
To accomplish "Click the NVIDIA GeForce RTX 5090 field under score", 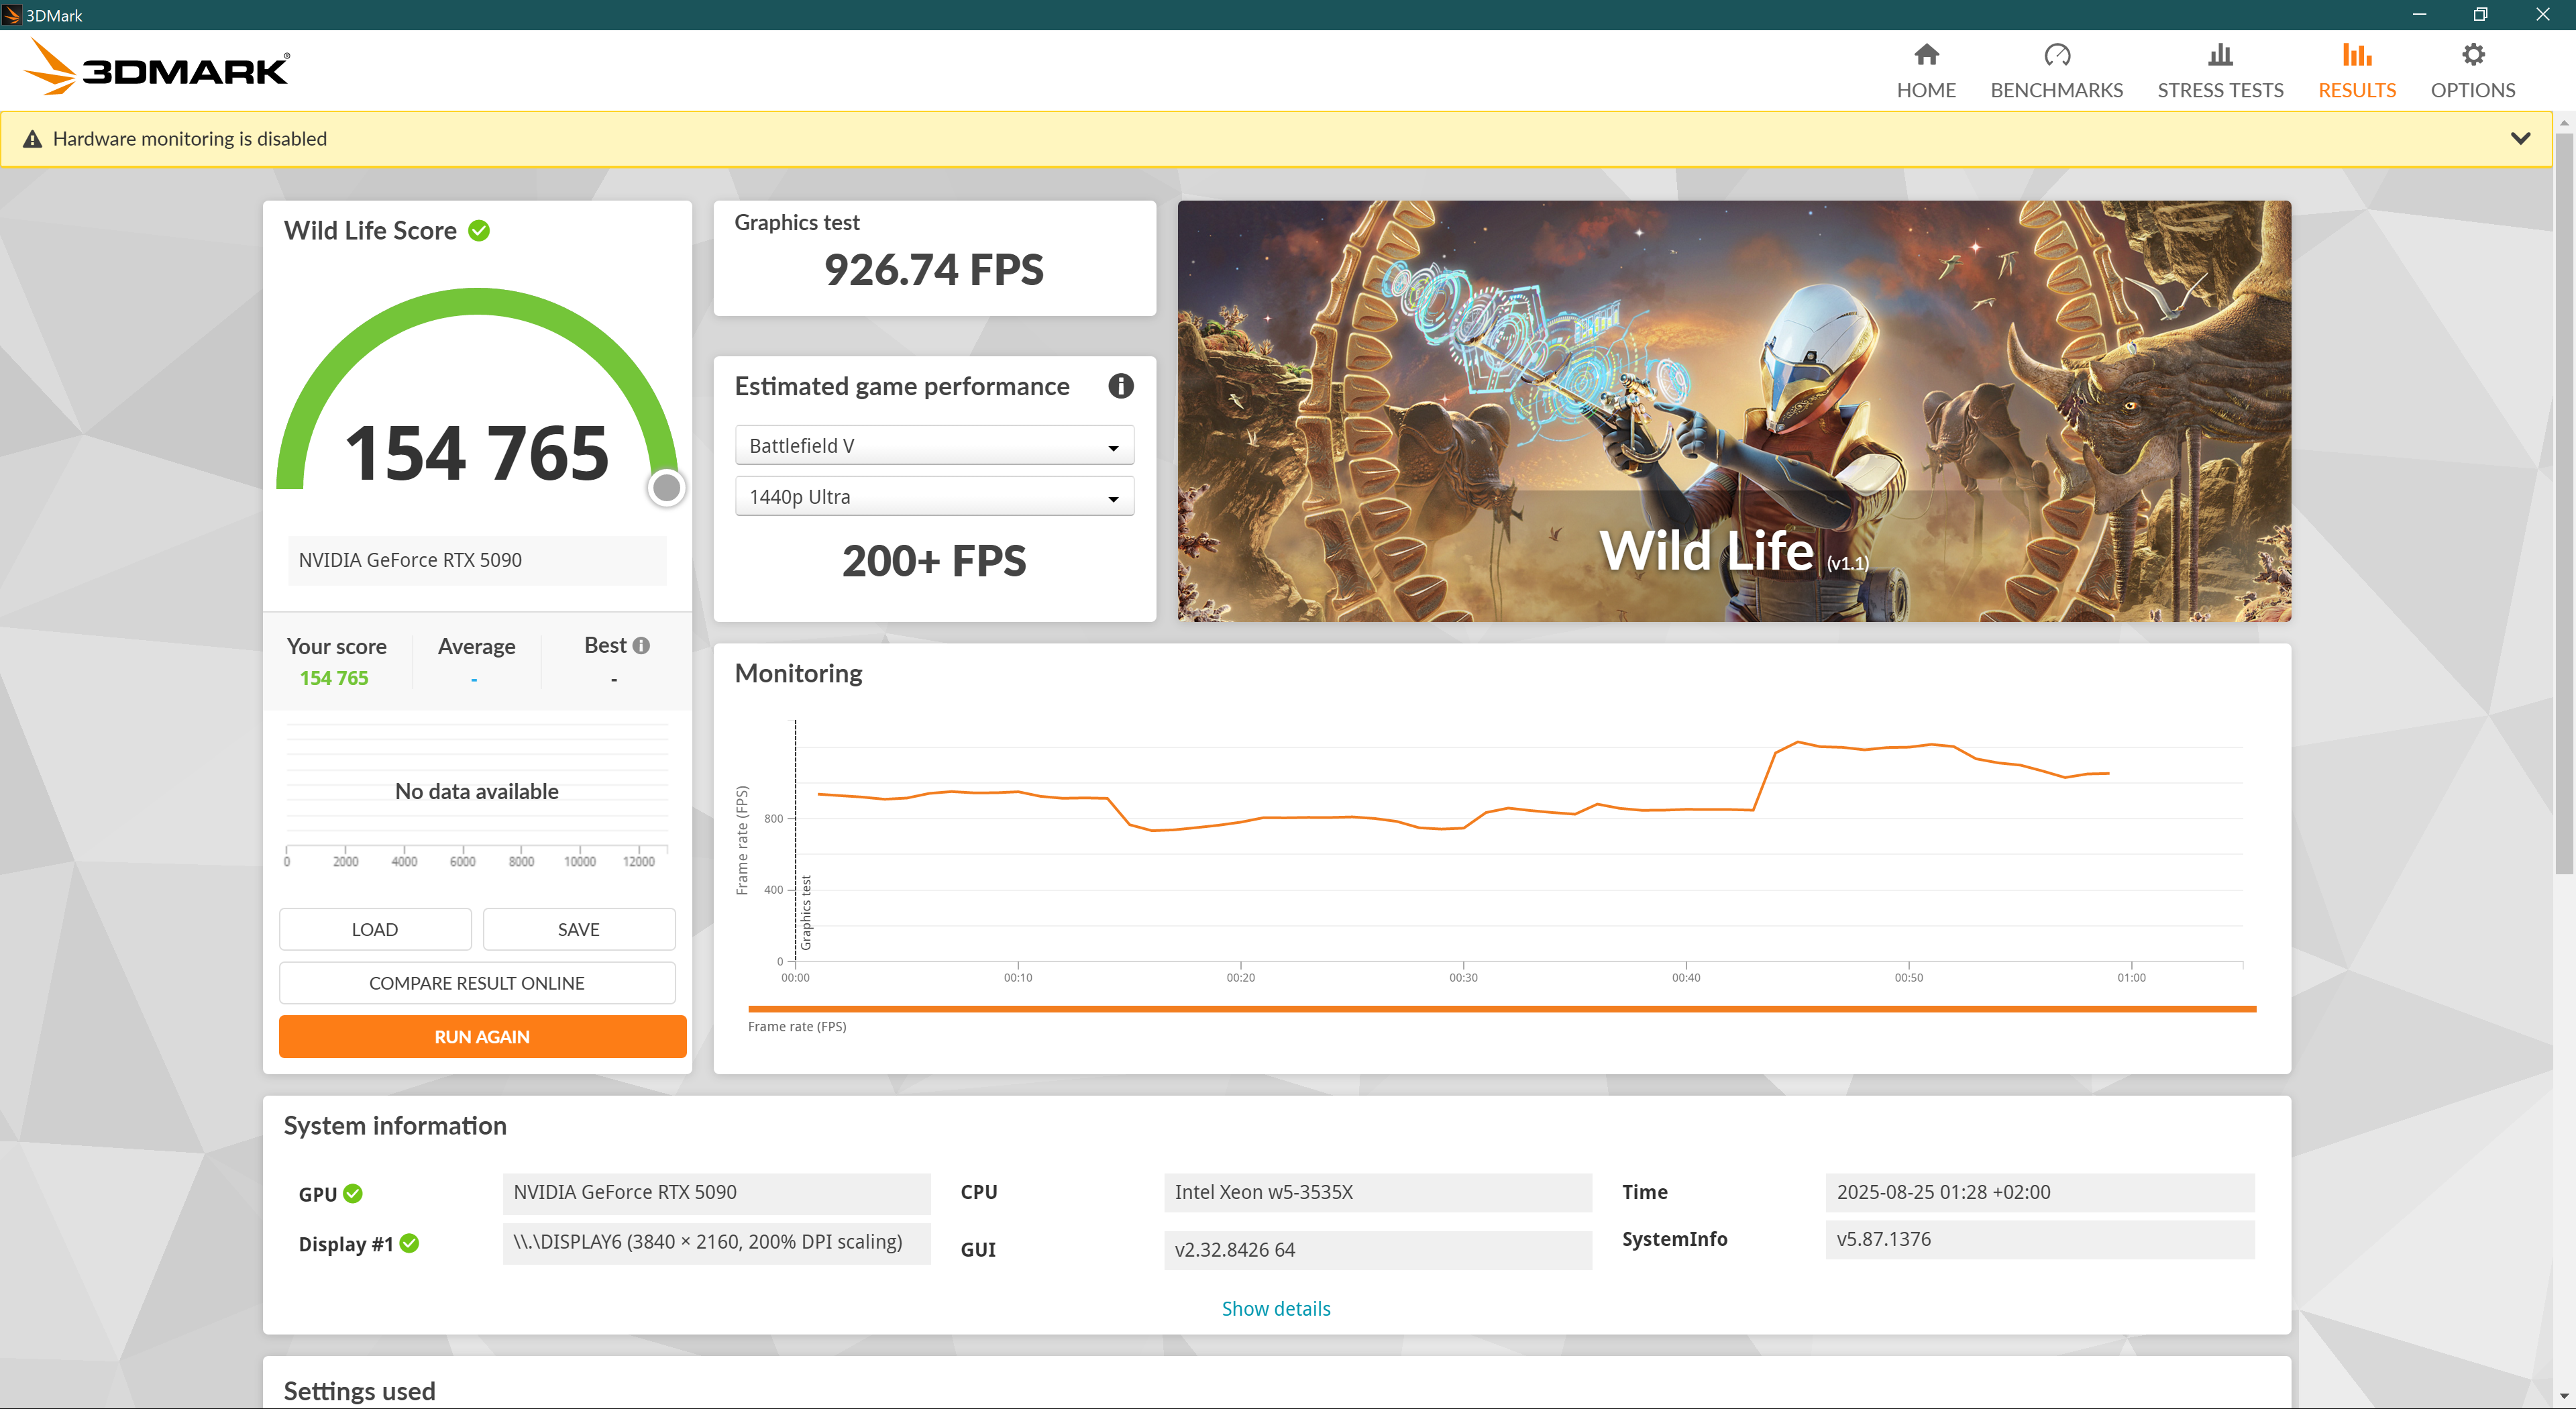I will click(477, 560).
